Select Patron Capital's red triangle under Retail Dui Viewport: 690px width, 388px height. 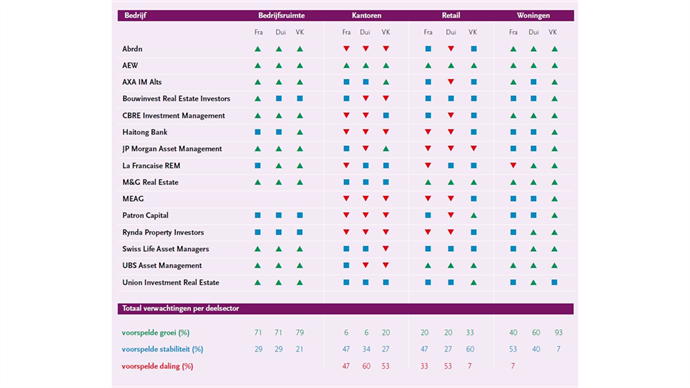[451, 216]
